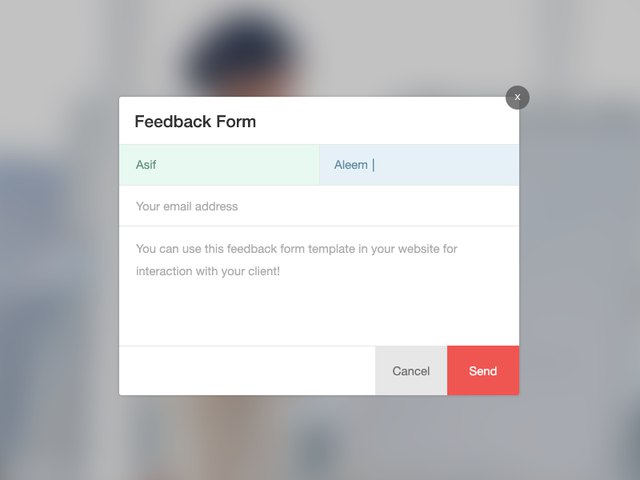Click the empty footer area beside Cancel
This screenshot has height=480, width=640.
click(x=245, y=371)
